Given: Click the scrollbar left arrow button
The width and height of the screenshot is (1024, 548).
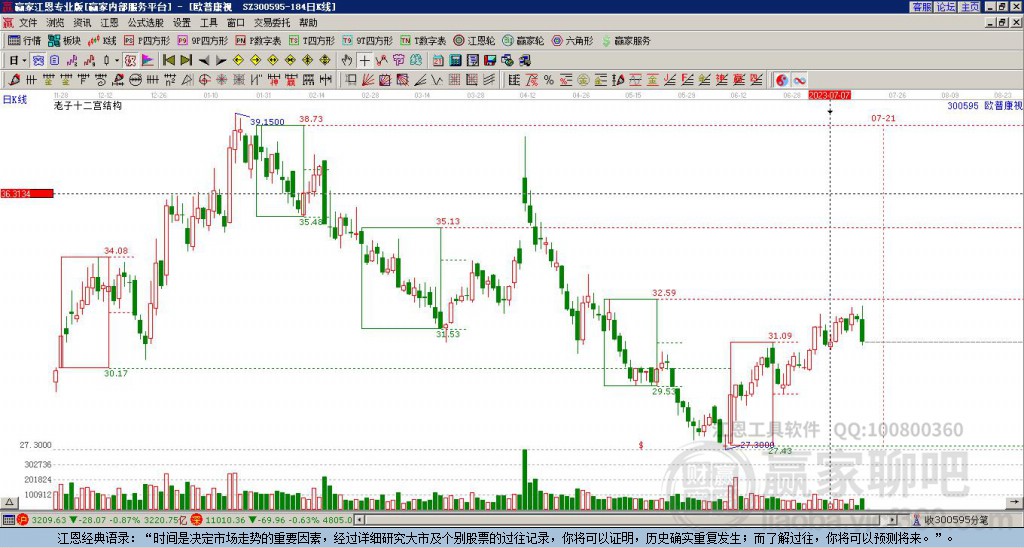Looking at the screenshot, I should (x=359, y=520).
